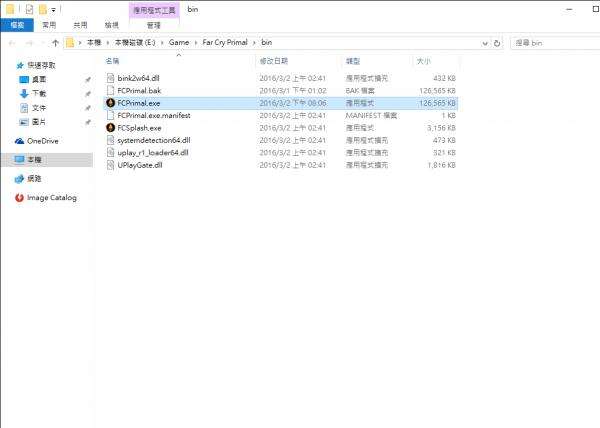Go back with the back arrow
This screenshot has height=428, width=600.
(x=12, y=43)
